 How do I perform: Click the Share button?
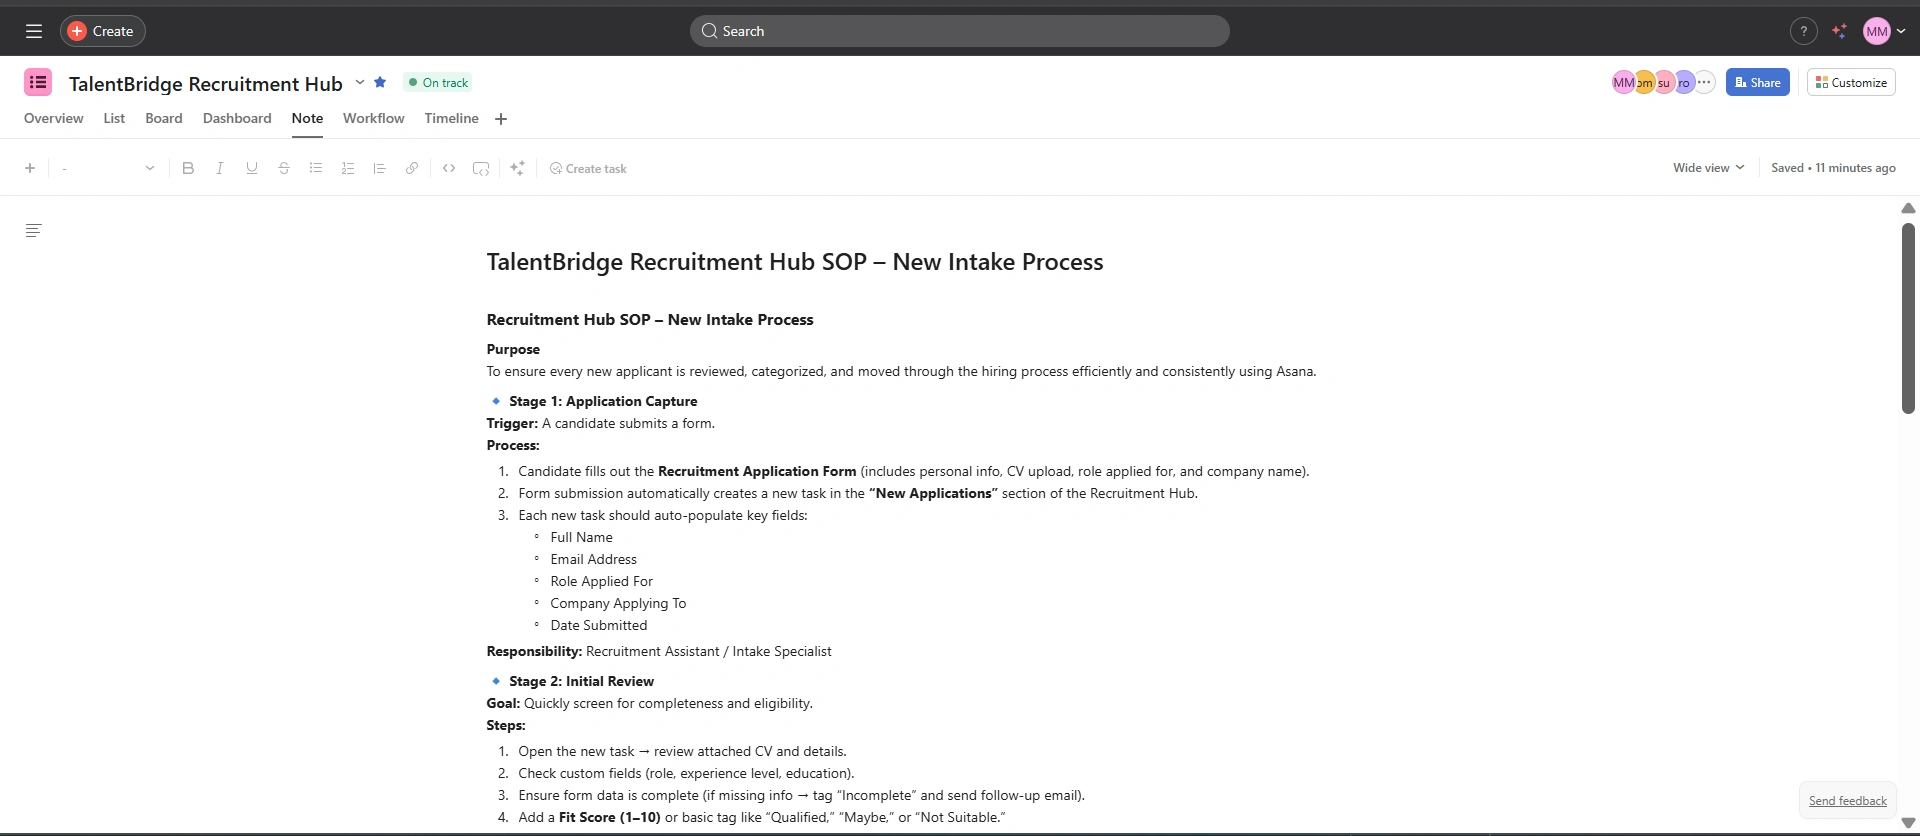click(1757, 83)
